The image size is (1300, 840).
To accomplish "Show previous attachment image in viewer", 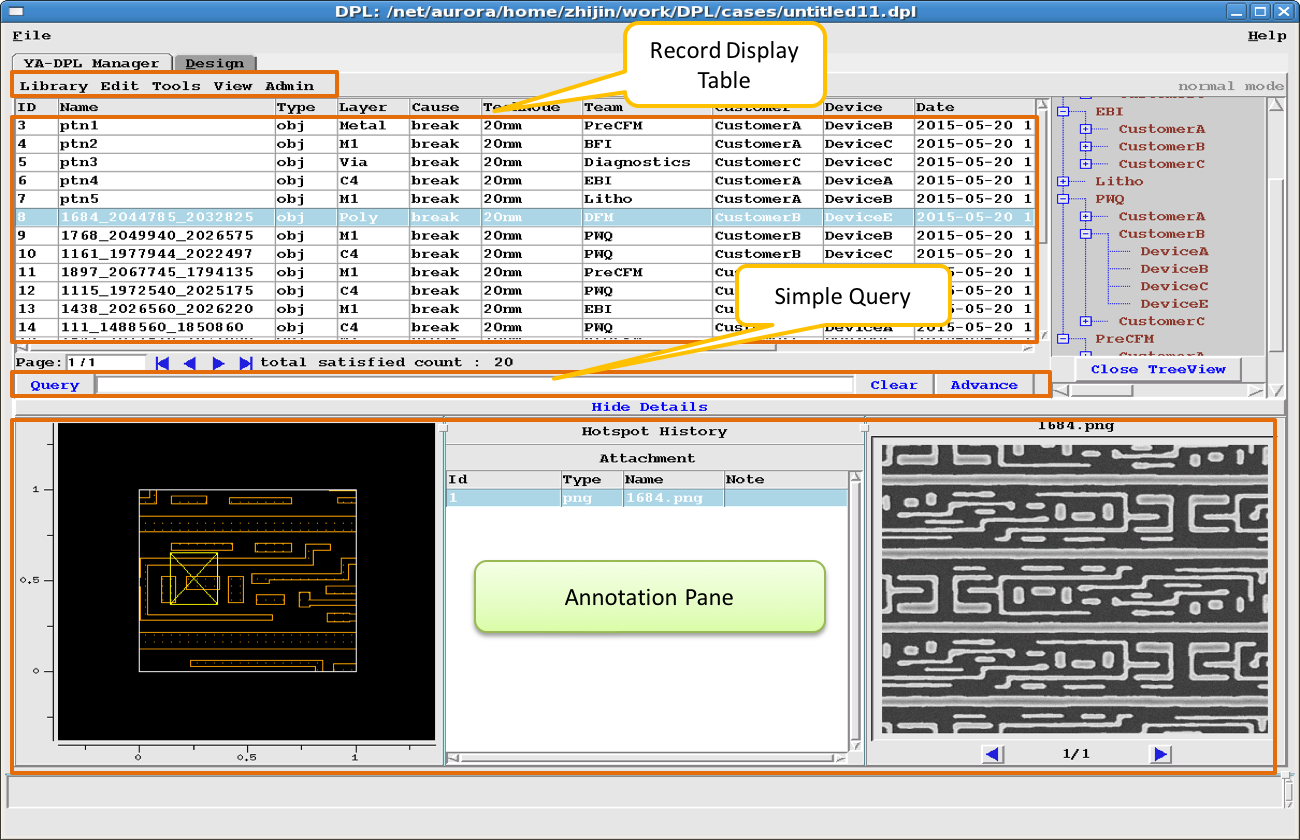I will pos(992,754).
